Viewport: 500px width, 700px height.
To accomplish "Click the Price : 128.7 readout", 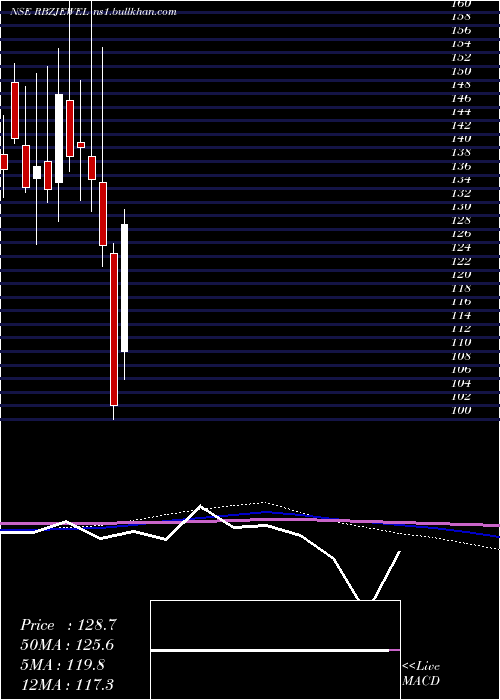I will coord(68,625).
